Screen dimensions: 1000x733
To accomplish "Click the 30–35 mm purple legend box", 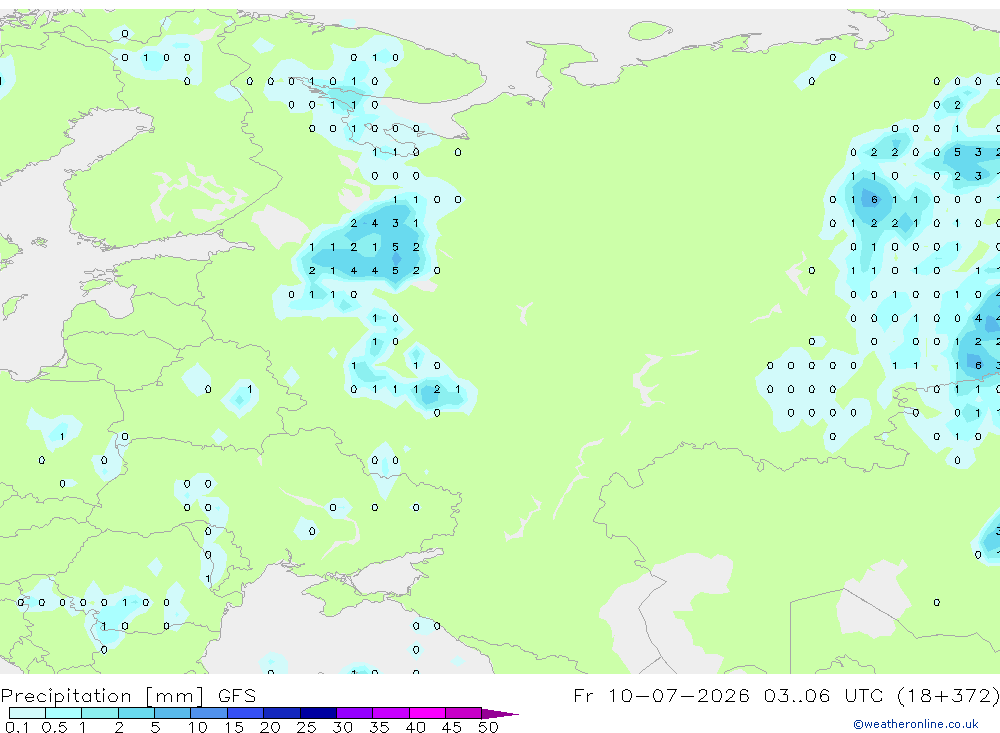I will [355, 713].
